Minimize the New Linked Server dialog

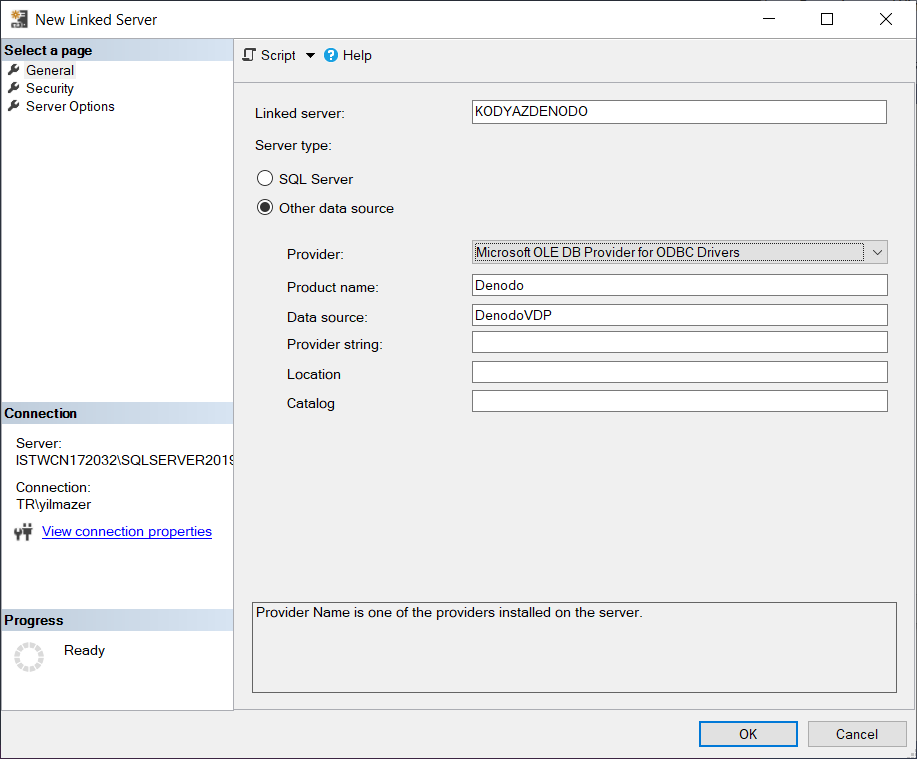tap(769, 19)
